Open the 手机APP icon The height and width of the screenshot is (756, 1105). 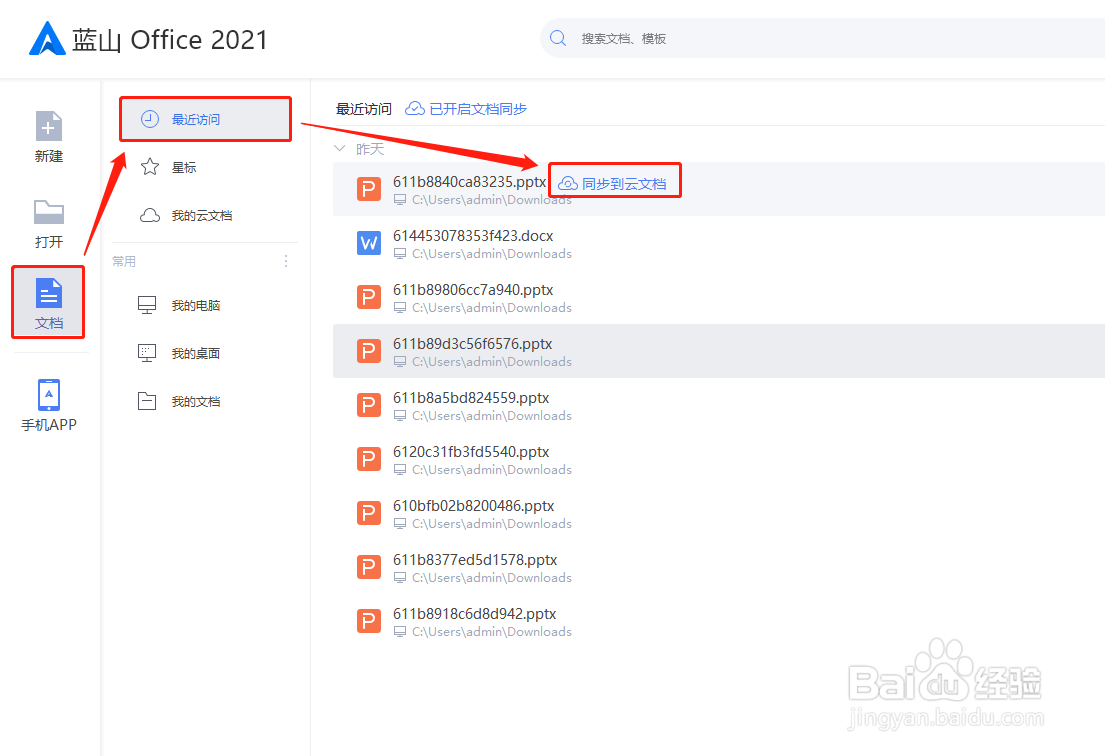[x=49, y=395]
